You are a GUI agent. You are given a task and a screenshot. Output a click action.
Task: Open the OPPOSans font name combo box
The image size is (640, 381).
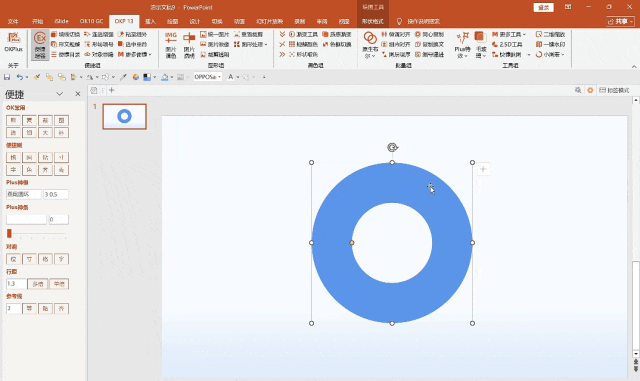click(208, 77)
